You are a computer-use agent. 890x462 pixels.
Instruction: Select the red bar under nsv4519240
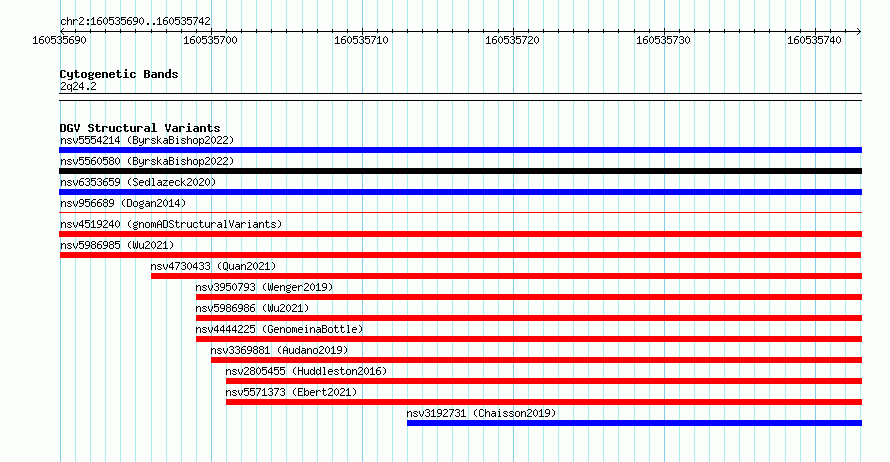(x=460, y=234)
